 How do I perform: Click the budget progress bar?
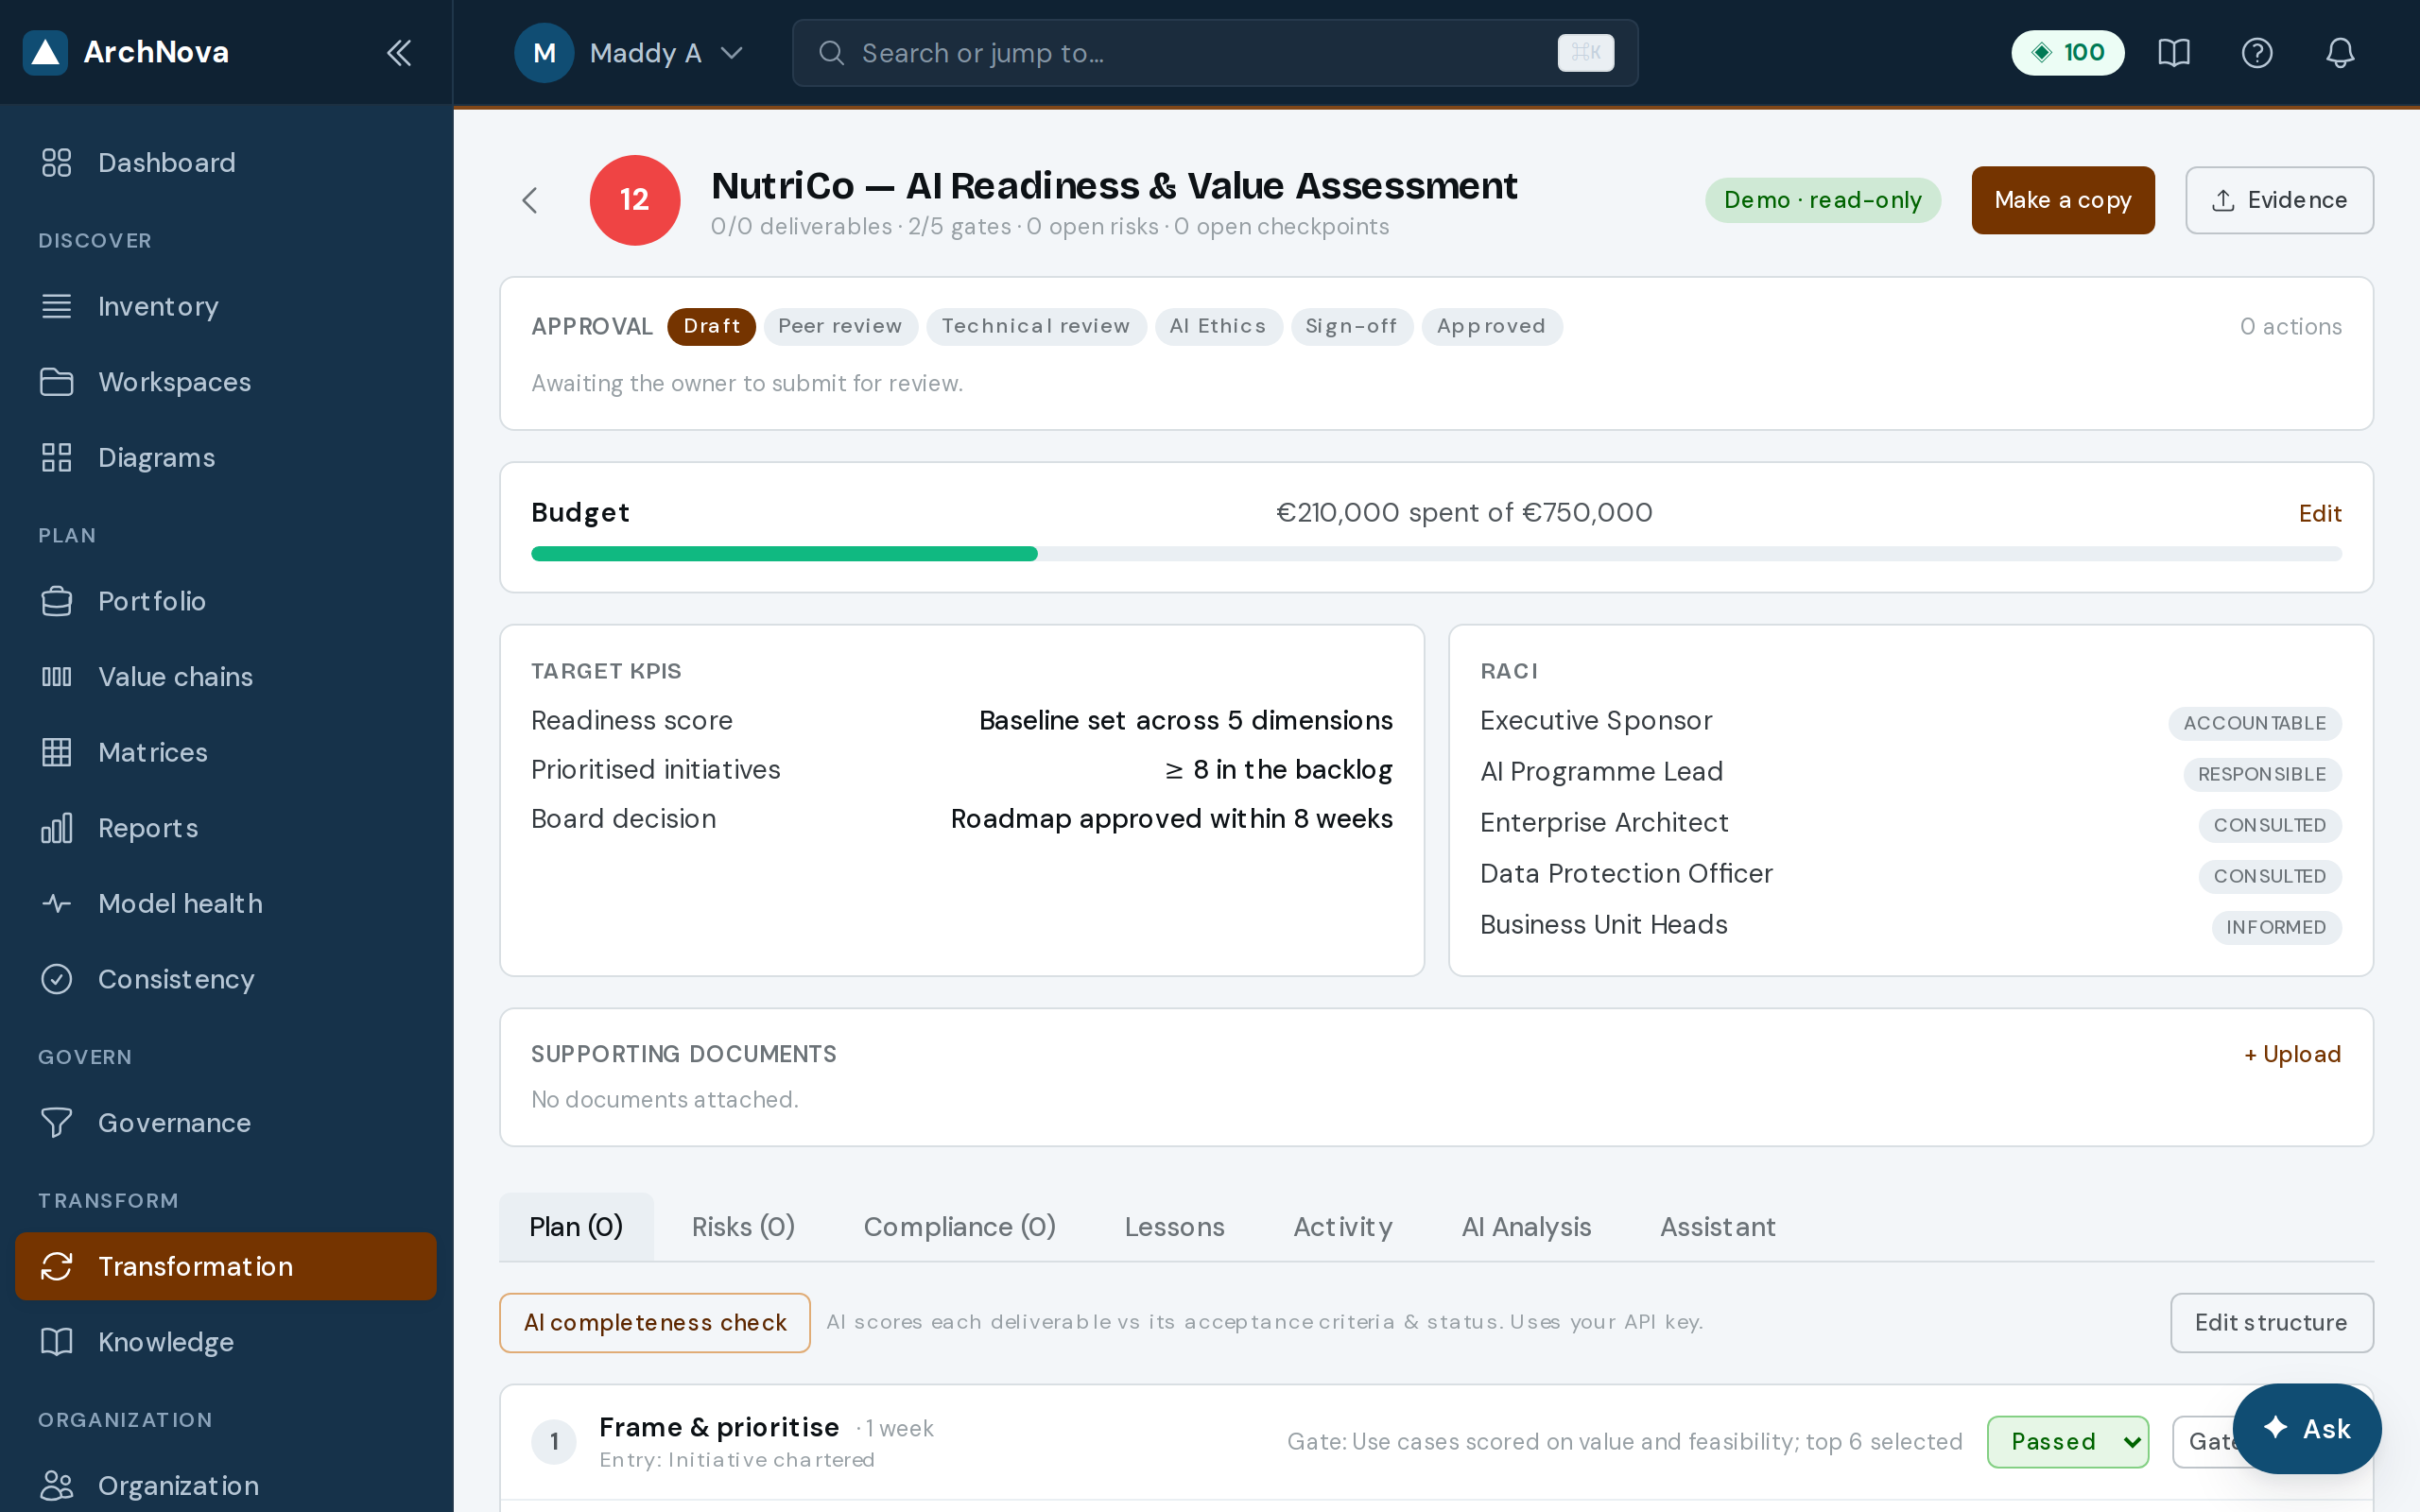tap(1436, 554)
